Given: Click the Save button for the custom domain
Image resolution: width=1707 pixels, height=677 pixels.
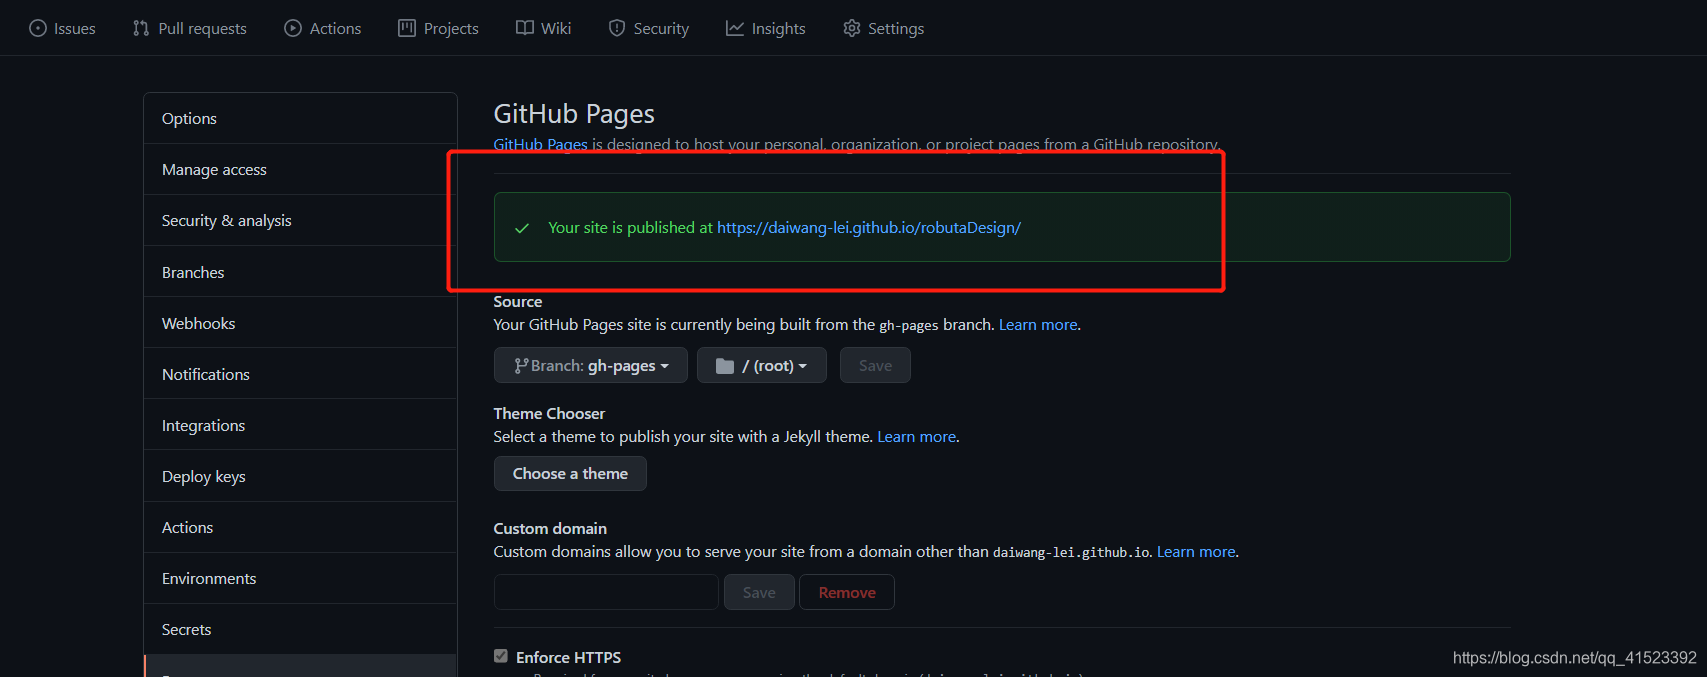Looking at the screenshot, I should point(759,592).
